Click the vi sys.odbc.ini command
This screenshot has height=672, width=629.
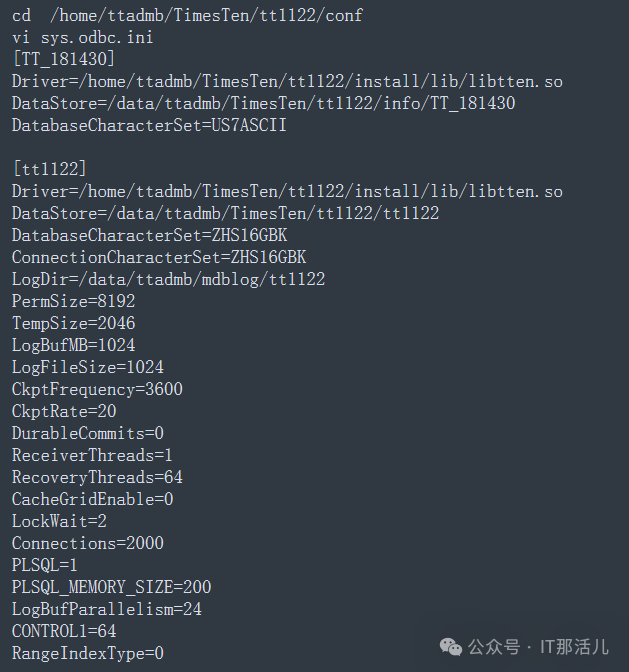coord(83,37)
